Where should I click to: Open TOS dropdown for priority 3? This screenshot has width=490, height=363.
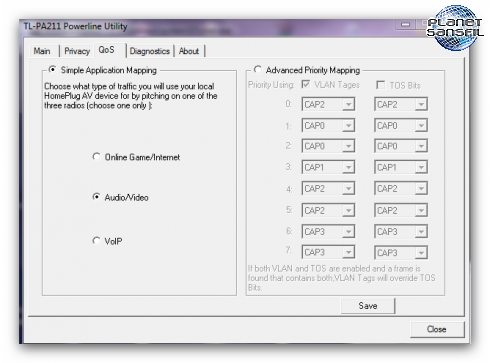[401, 167]
